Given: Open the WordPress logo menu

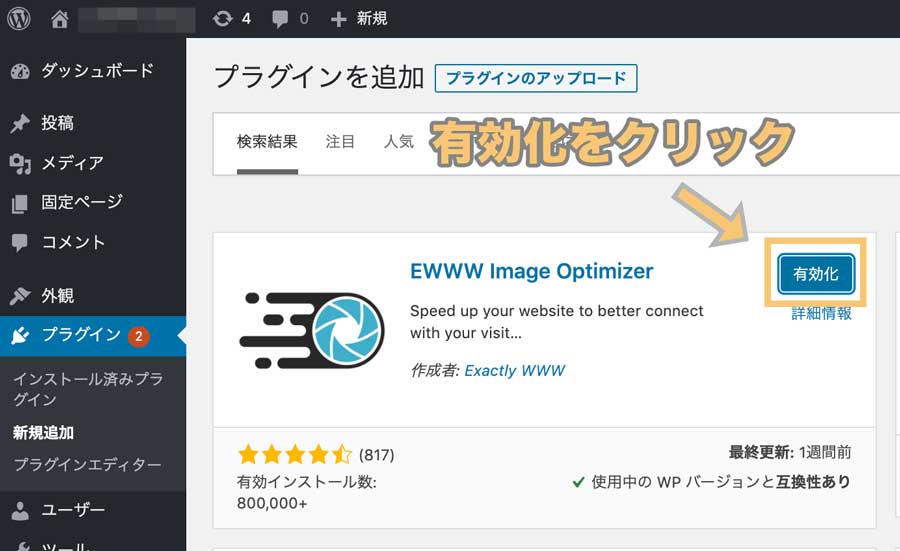Looking at the screenshot, I should pyautogui.click(x=18, y=18).
